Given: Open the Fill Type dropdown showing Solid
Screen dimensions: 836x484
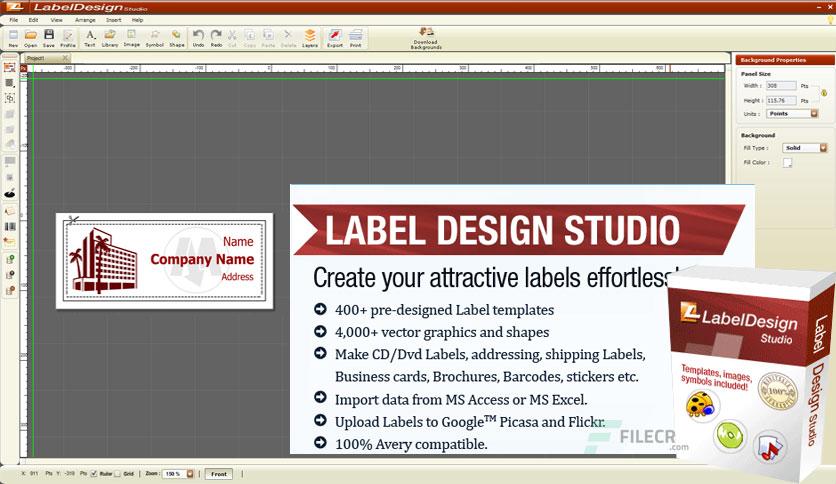Looking at the screenshot, I should tap(805, 148).
